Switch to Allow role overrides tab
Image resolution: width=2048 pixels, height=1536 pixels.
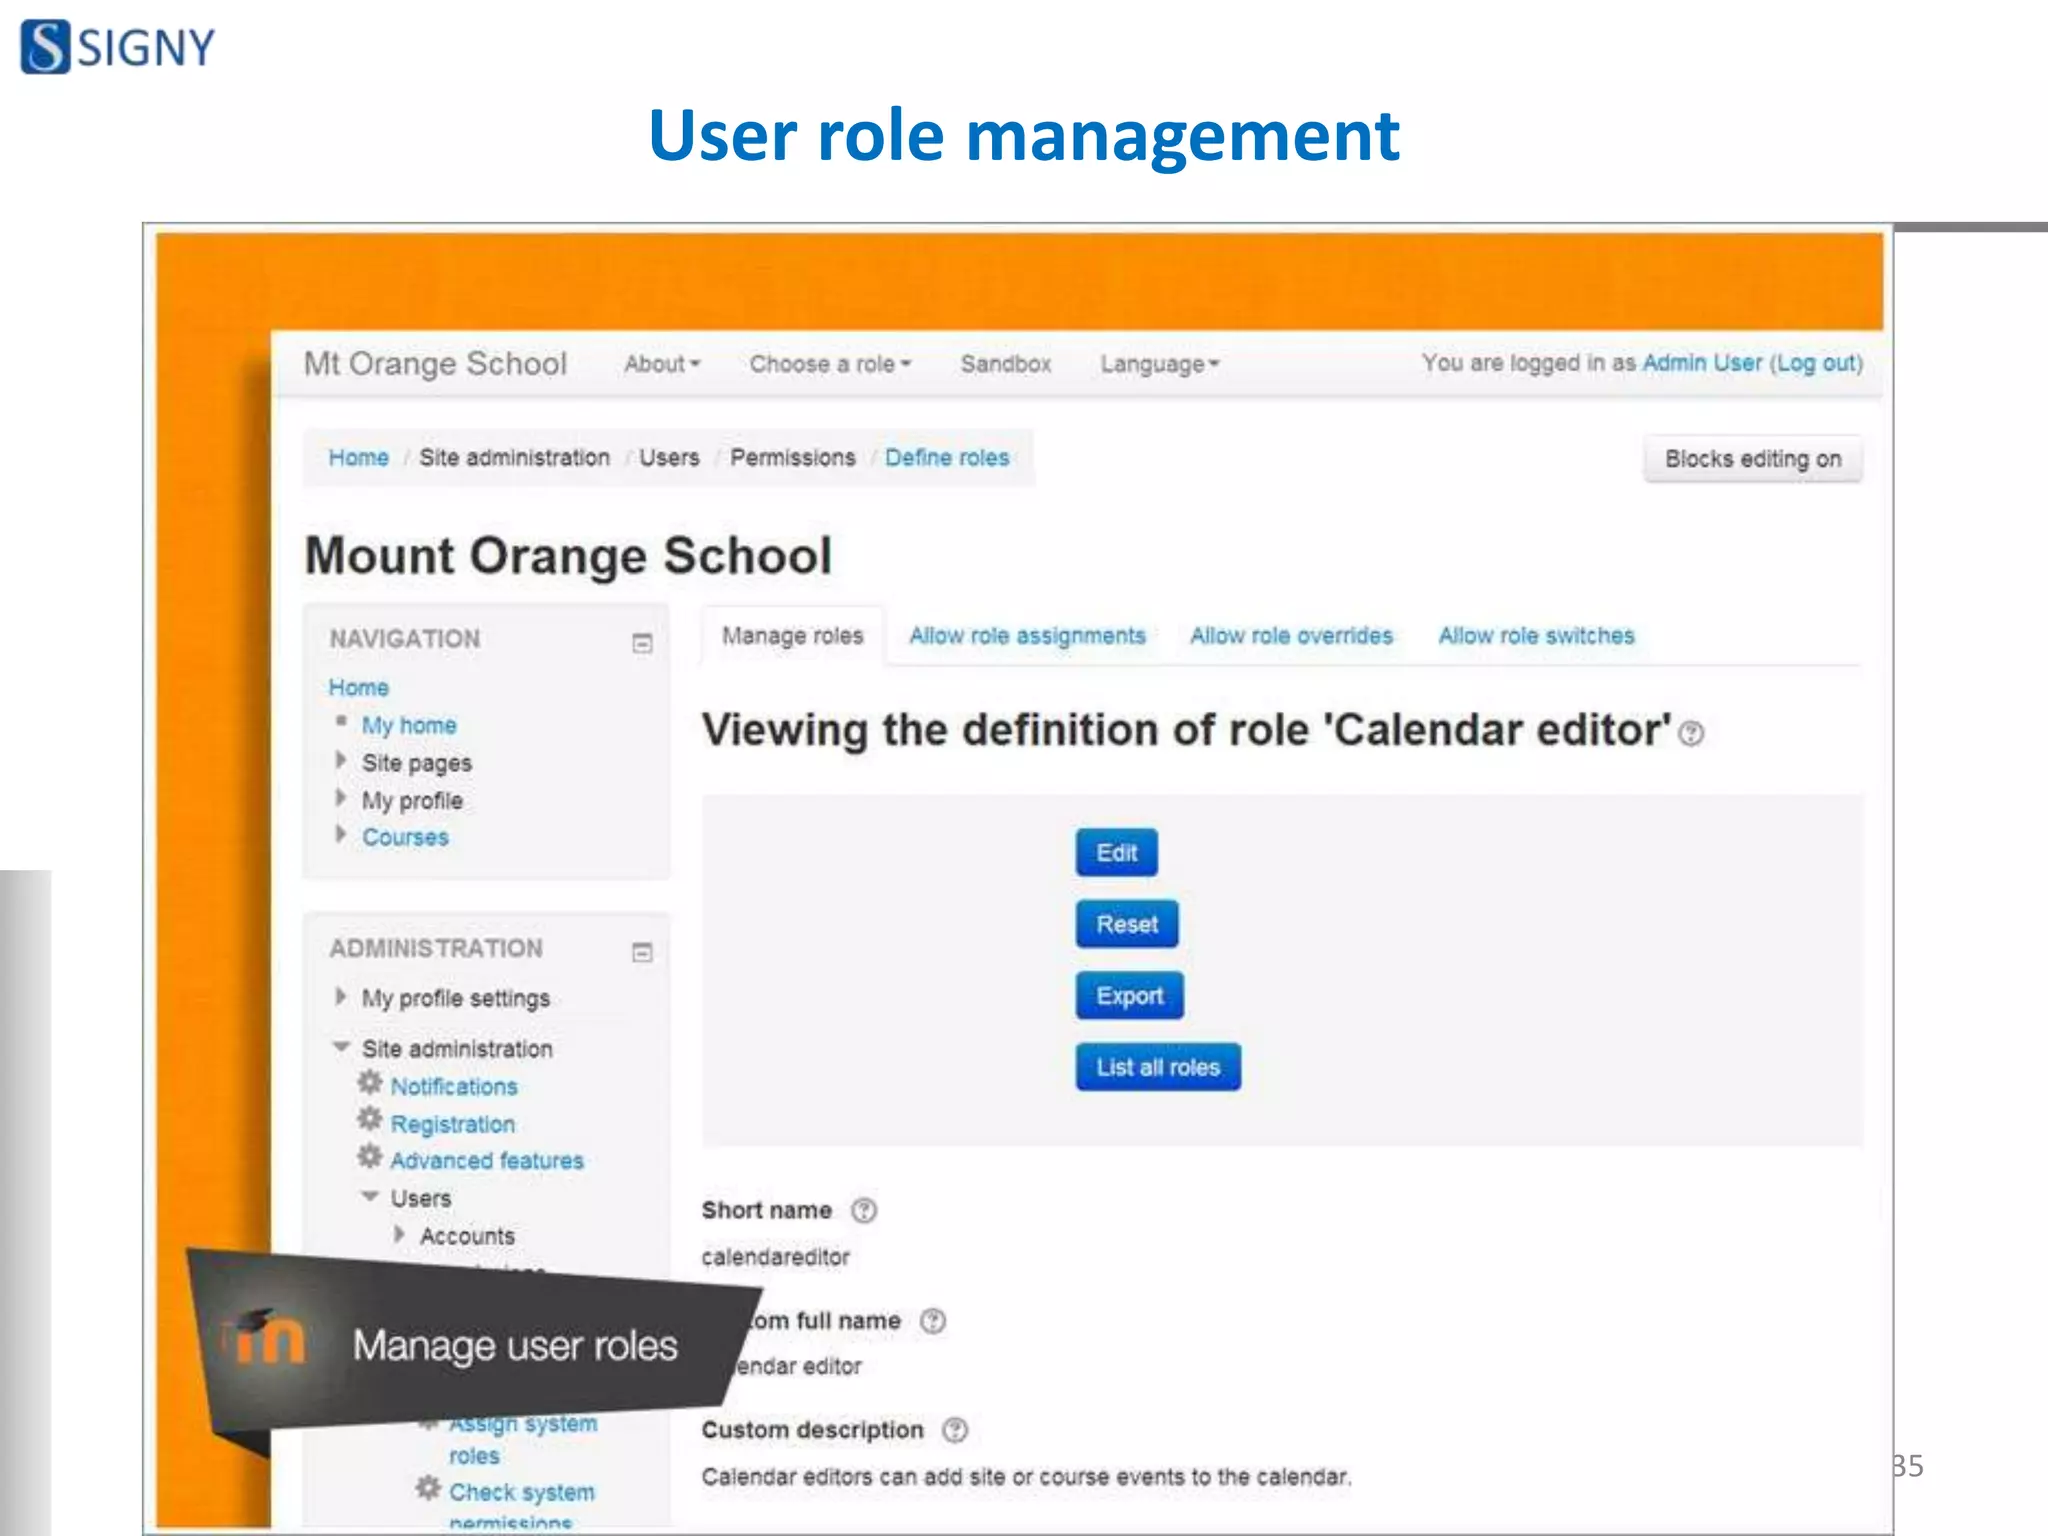coord(1291,636)
